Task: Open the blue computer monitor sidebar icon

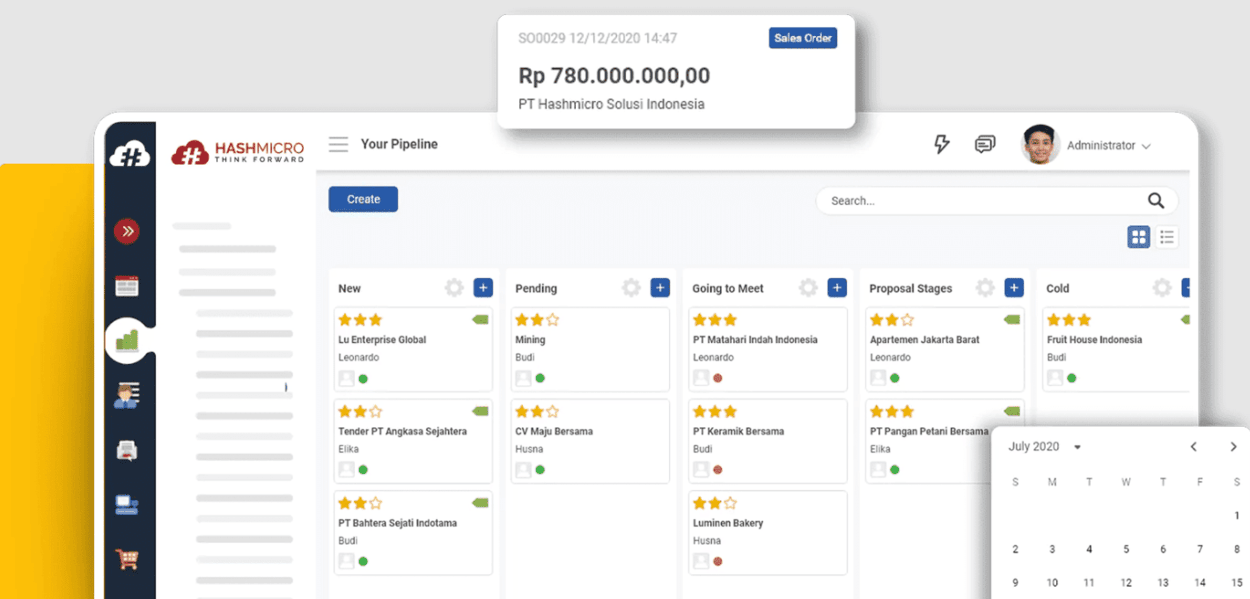Action: click(x=127, y=505)
